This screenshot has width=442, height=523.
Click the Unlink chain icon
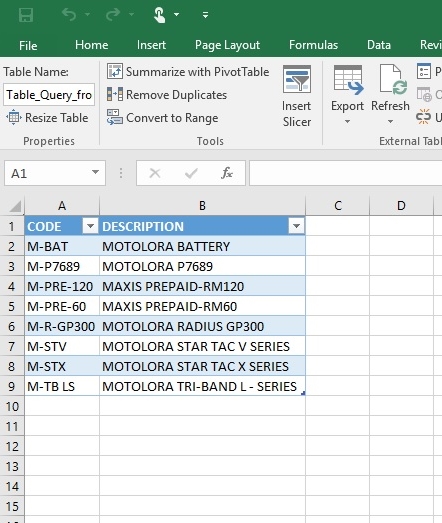coord(423,117)
